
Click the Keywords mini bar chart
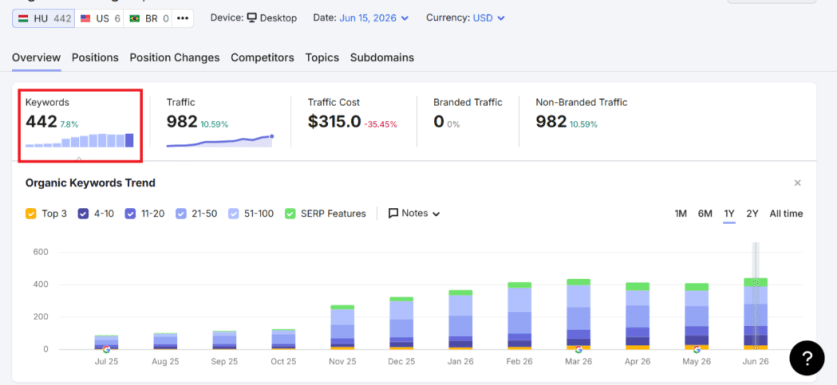click(x=80, y=140)
